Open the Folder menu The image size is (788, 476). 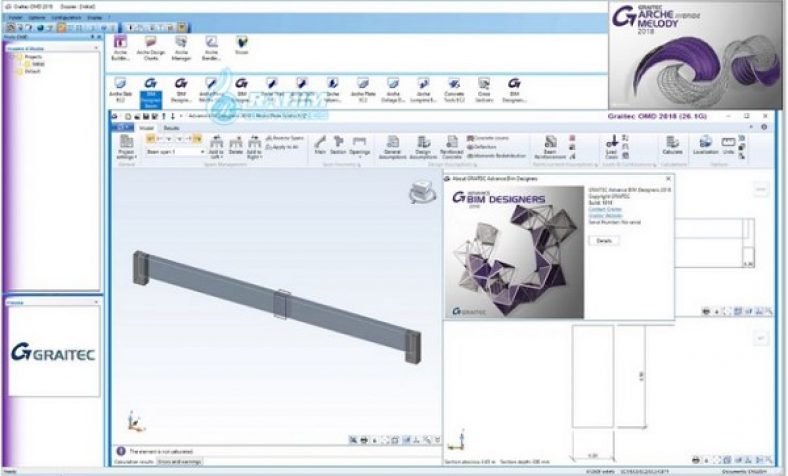[15, 18]
